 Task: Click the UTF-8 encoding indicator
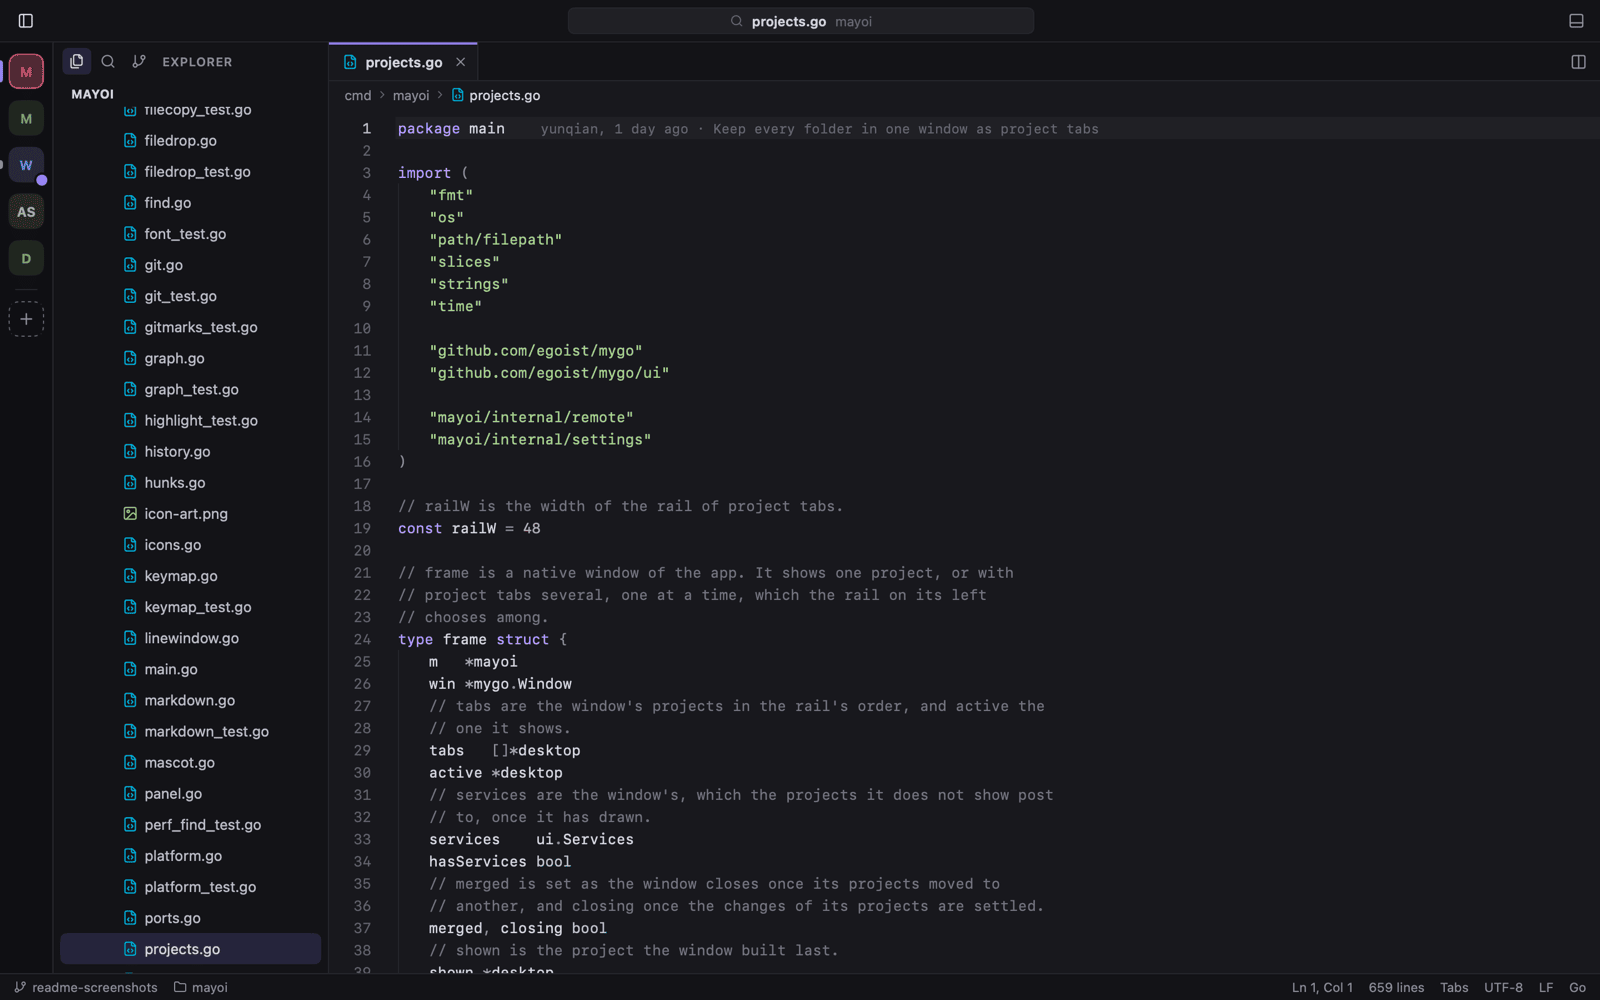point(1503,988)
